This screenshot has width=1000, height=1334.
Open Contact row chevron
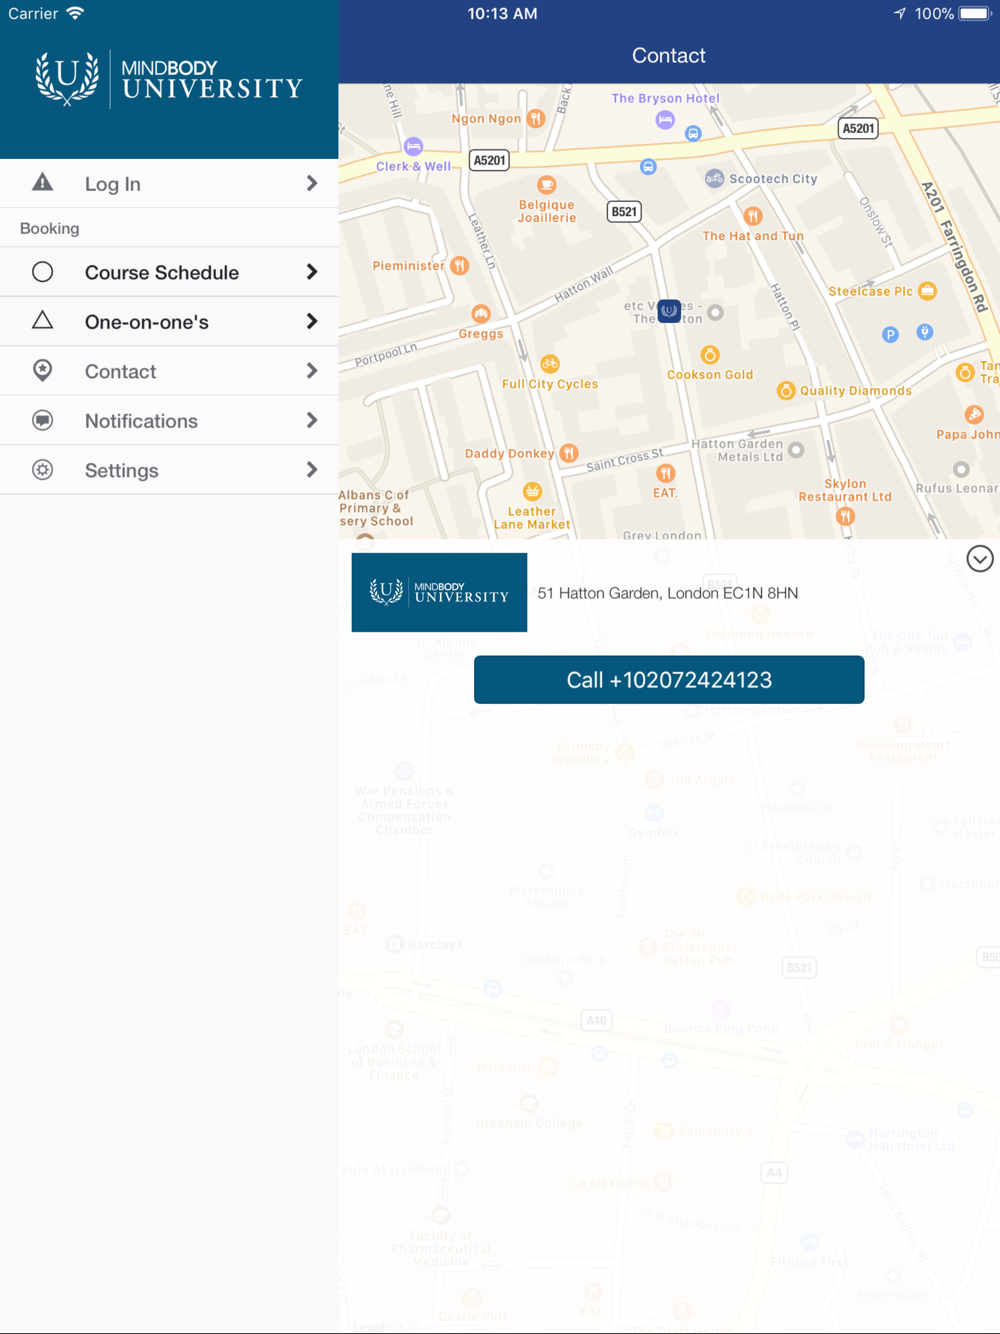[312, 371]
